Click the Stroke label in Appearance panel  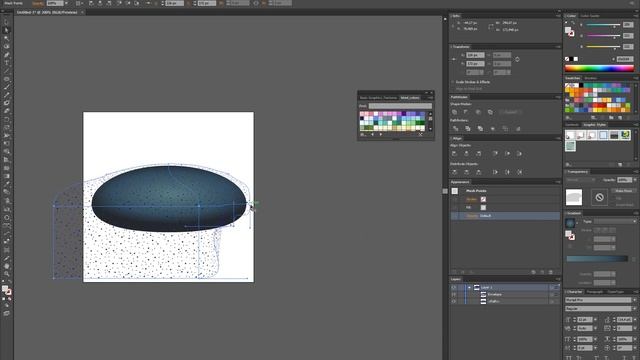click(x=471, y=199)
